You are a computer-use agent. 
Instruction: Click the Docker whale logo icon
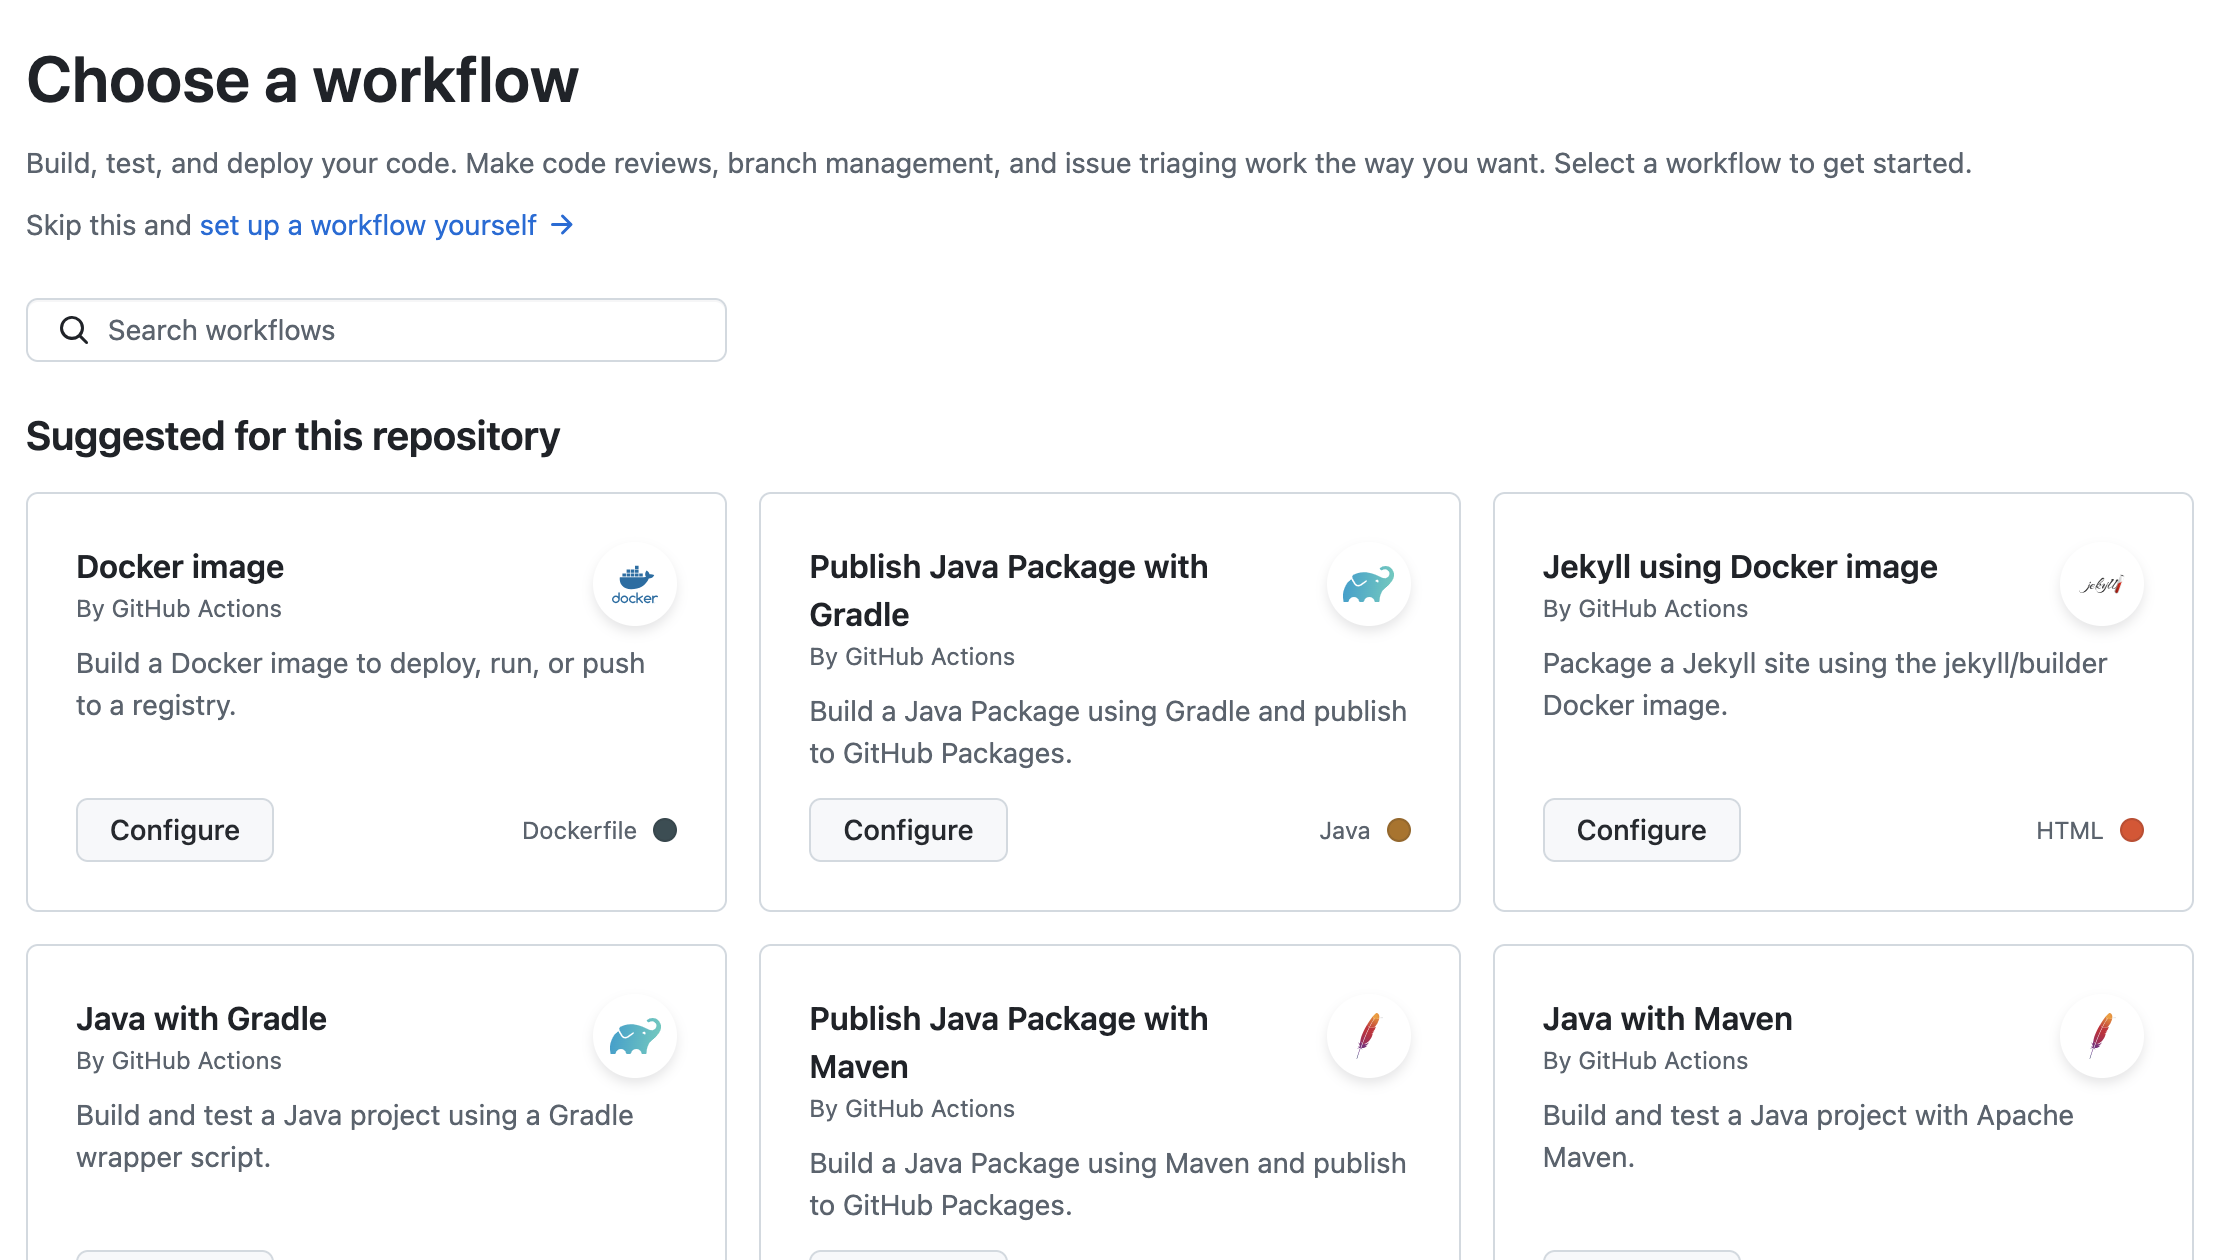click(634, 584)
